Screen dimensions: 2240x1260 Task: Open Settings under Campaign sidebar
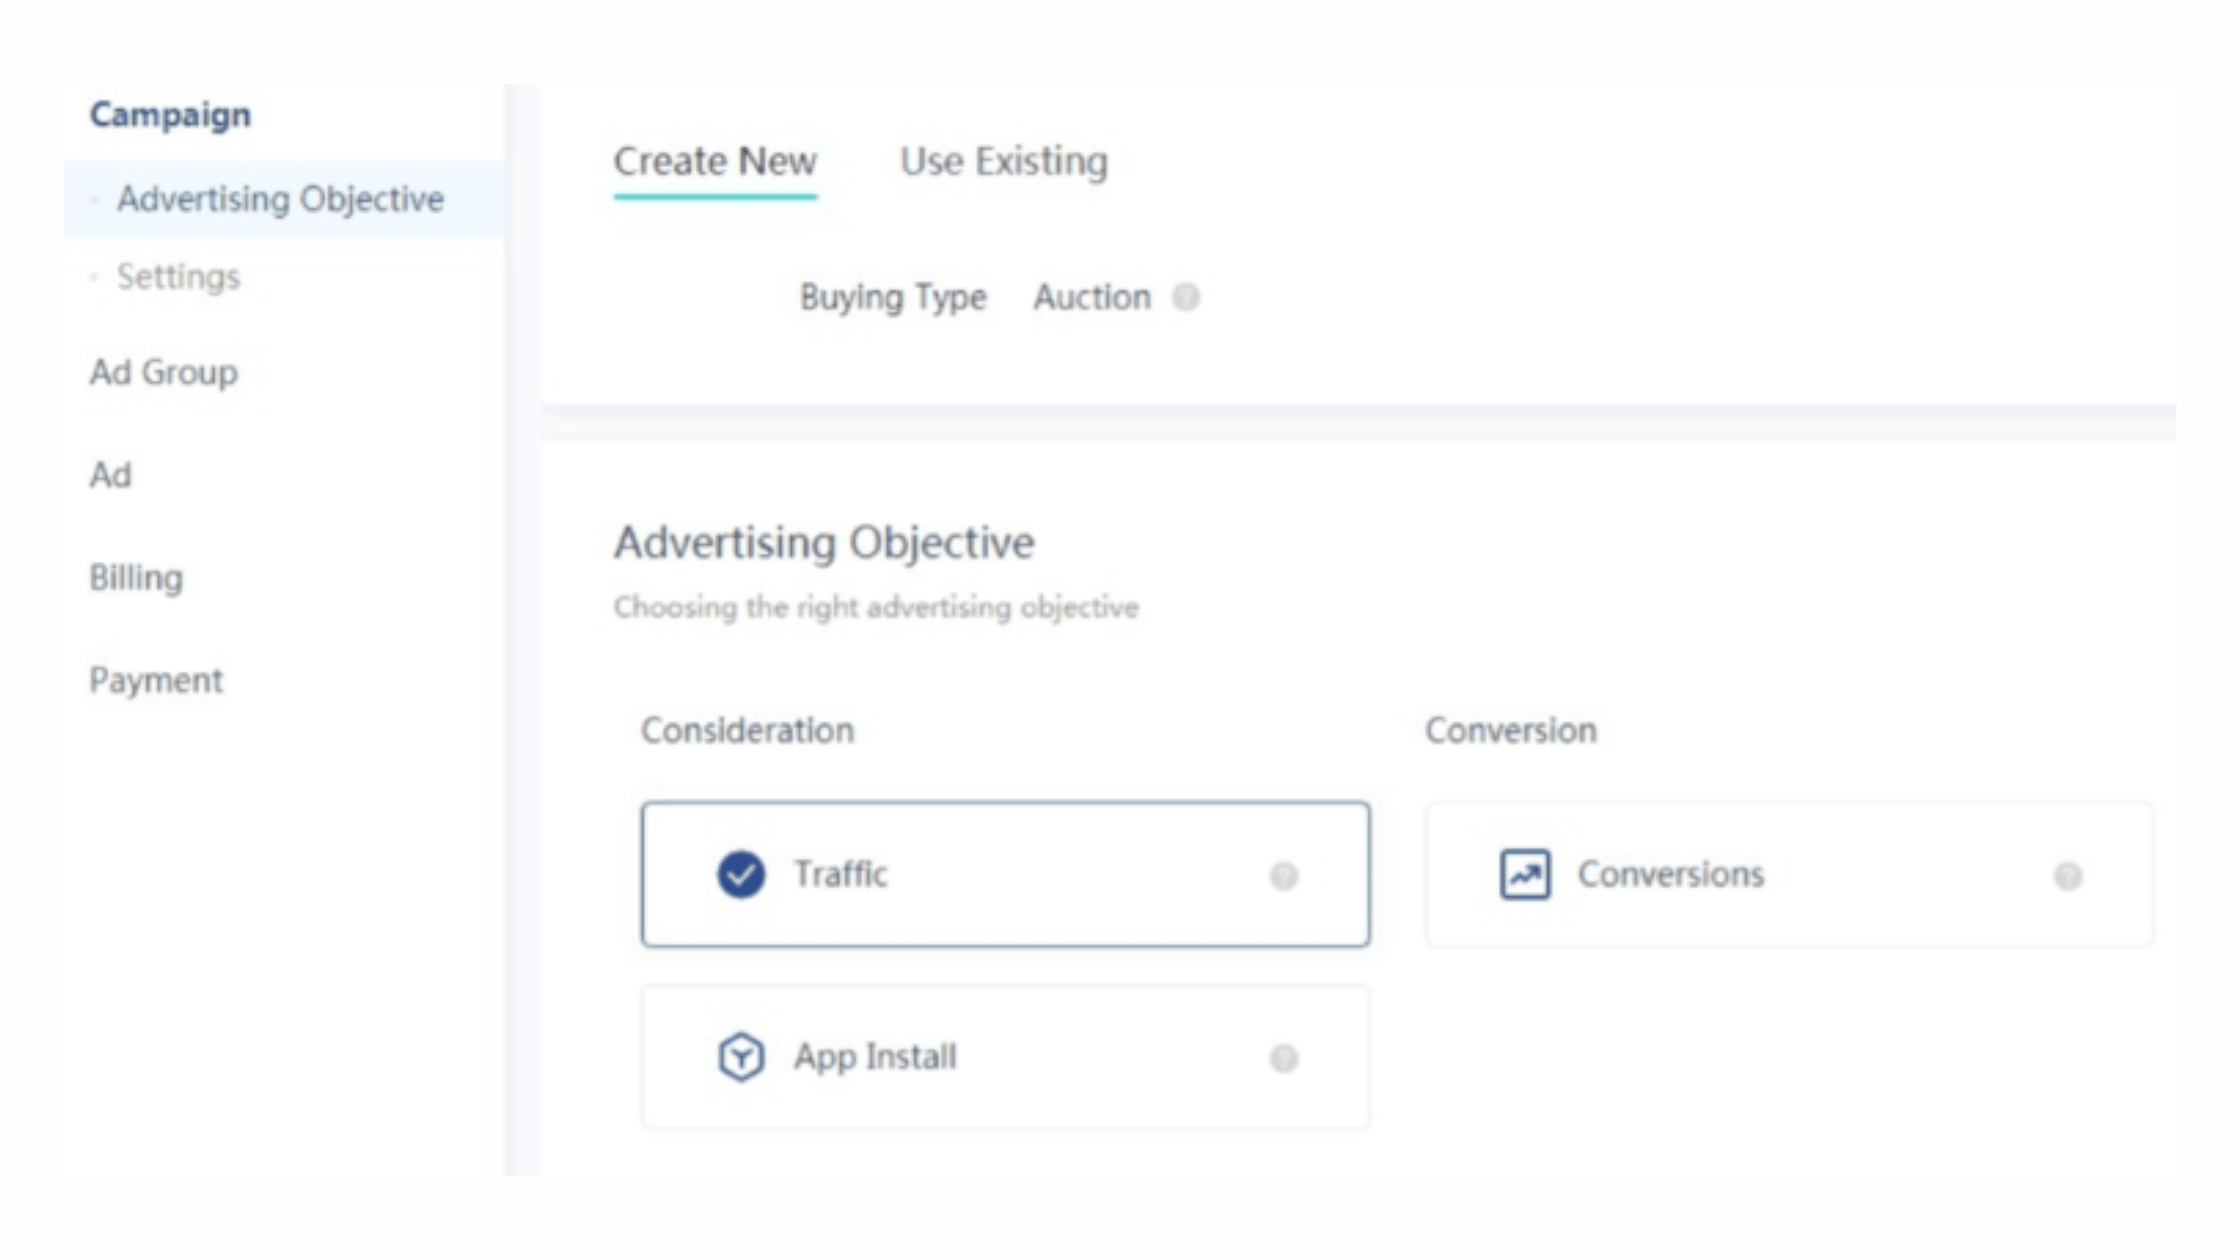tap(178, 276)
